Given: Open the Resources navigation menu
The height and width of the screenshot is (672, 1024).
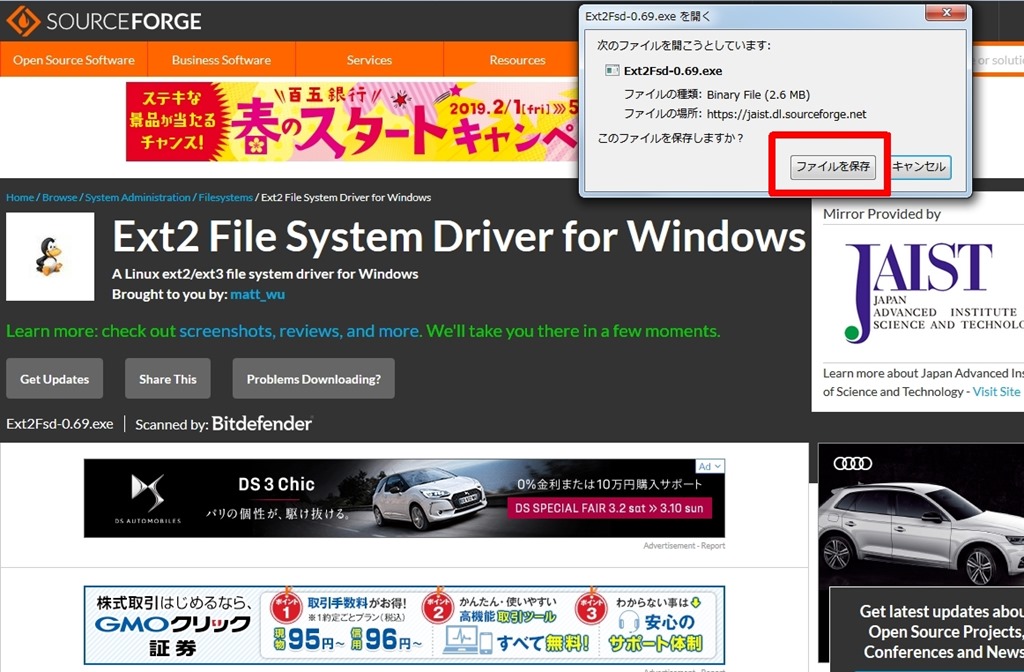Looking at the screenshot, I should pyautogui.click(x=517, y=60).
